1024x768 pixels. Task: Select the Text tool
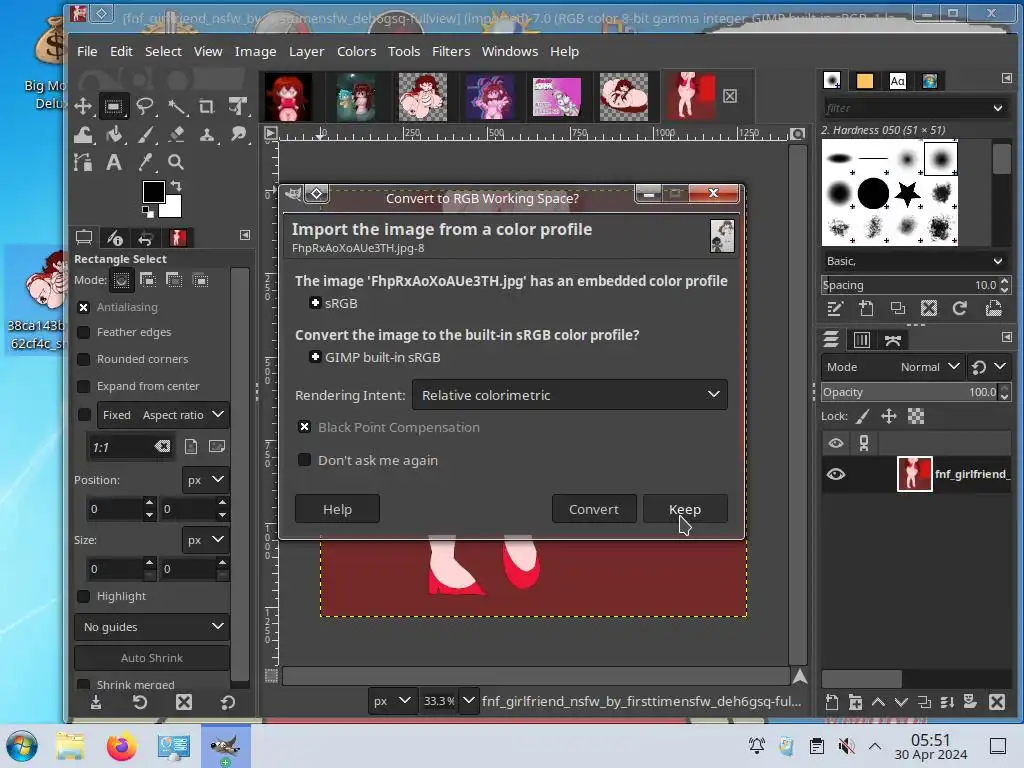[x=114, y=162]
